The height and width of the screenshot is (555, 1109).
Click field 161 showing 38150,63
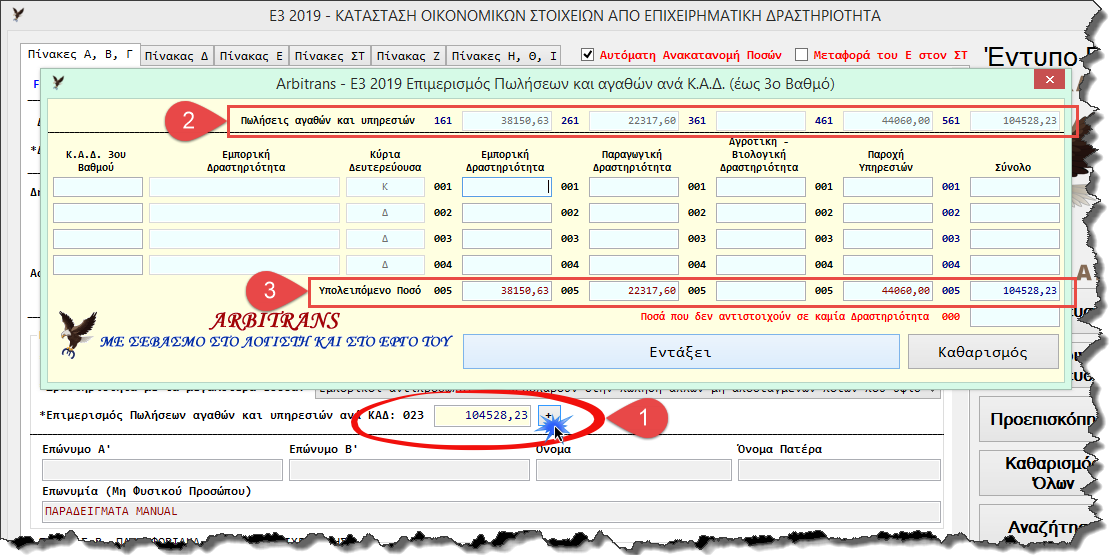click(507, 121)
